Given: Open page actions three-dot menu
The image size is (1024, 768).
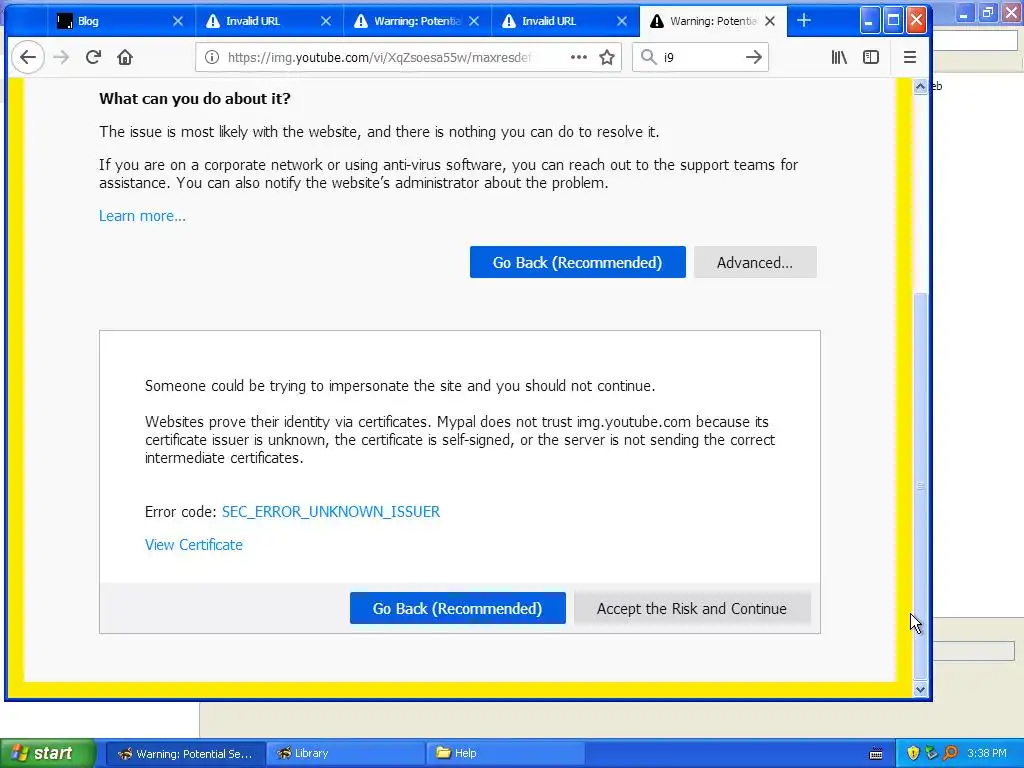Looking at the screenshot, I should click(579, 57).
